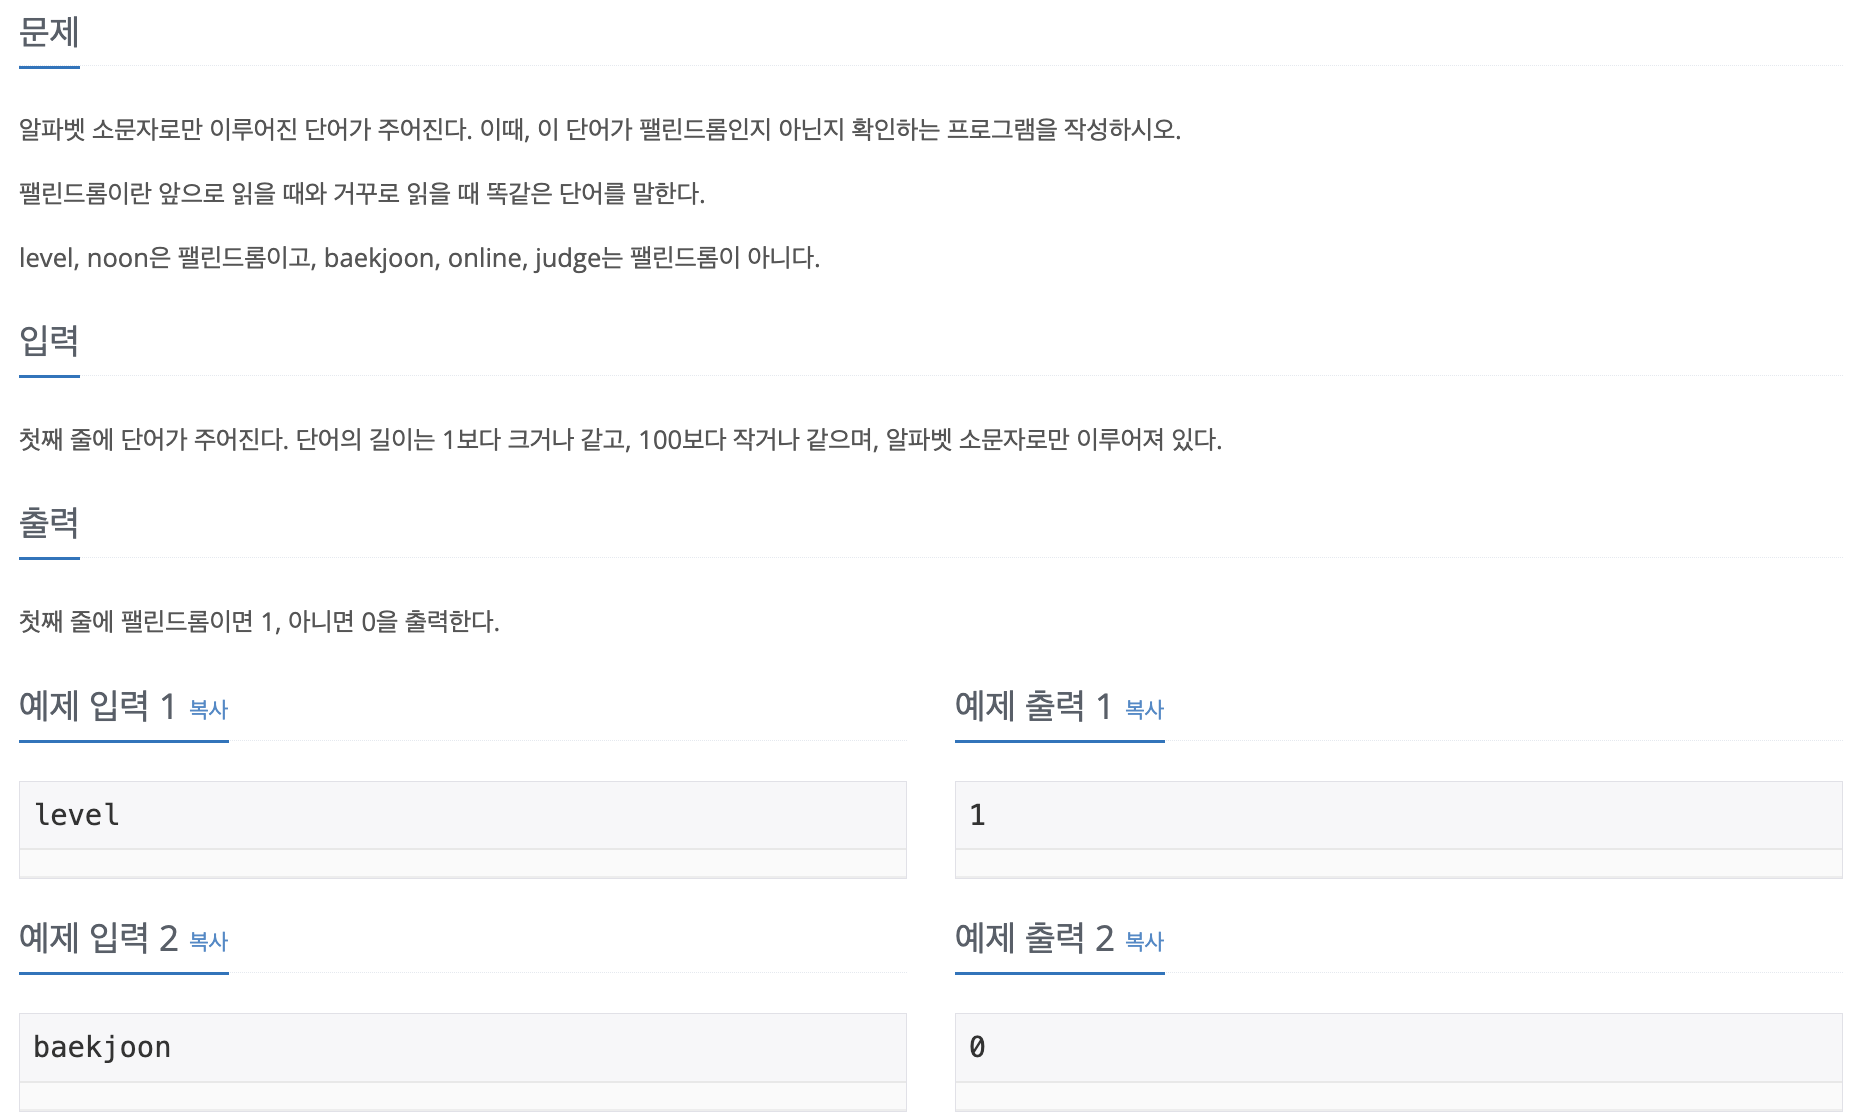Click the 예제 입력 1 heading text
This screenshot has height=1120, width=1854.
pos(95,707)
